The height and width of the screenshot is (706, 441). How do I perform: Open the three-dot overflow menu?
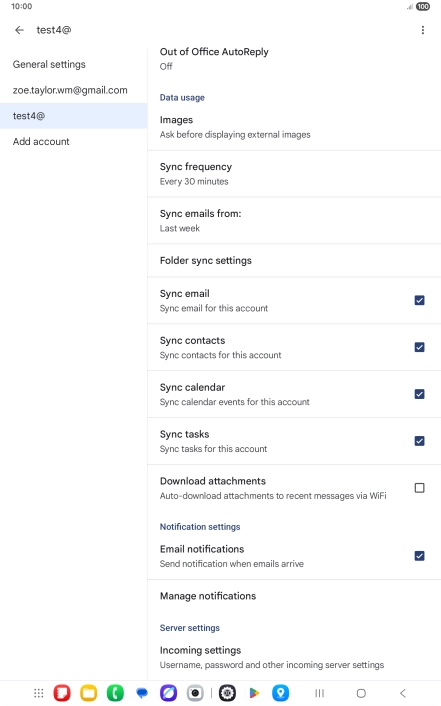click(423, 30)
